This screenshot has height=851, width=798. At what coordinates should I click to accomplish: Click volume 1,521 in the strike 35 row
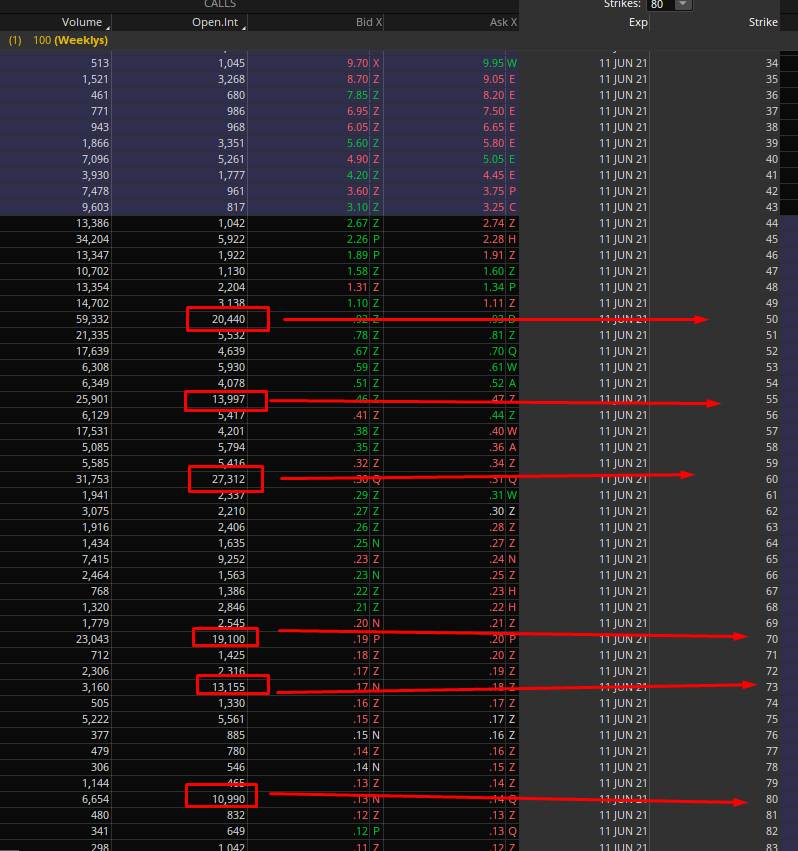96,79
